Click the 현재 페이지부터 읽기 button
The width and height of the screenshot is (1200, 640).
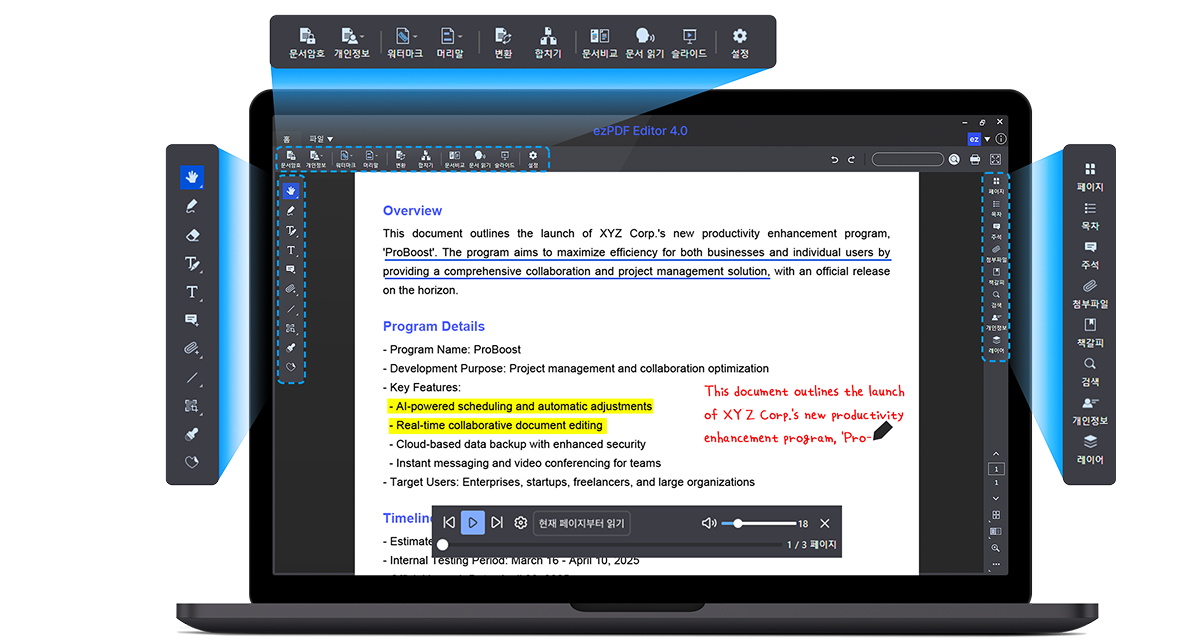pyautogui.click(x=582, y=523)
